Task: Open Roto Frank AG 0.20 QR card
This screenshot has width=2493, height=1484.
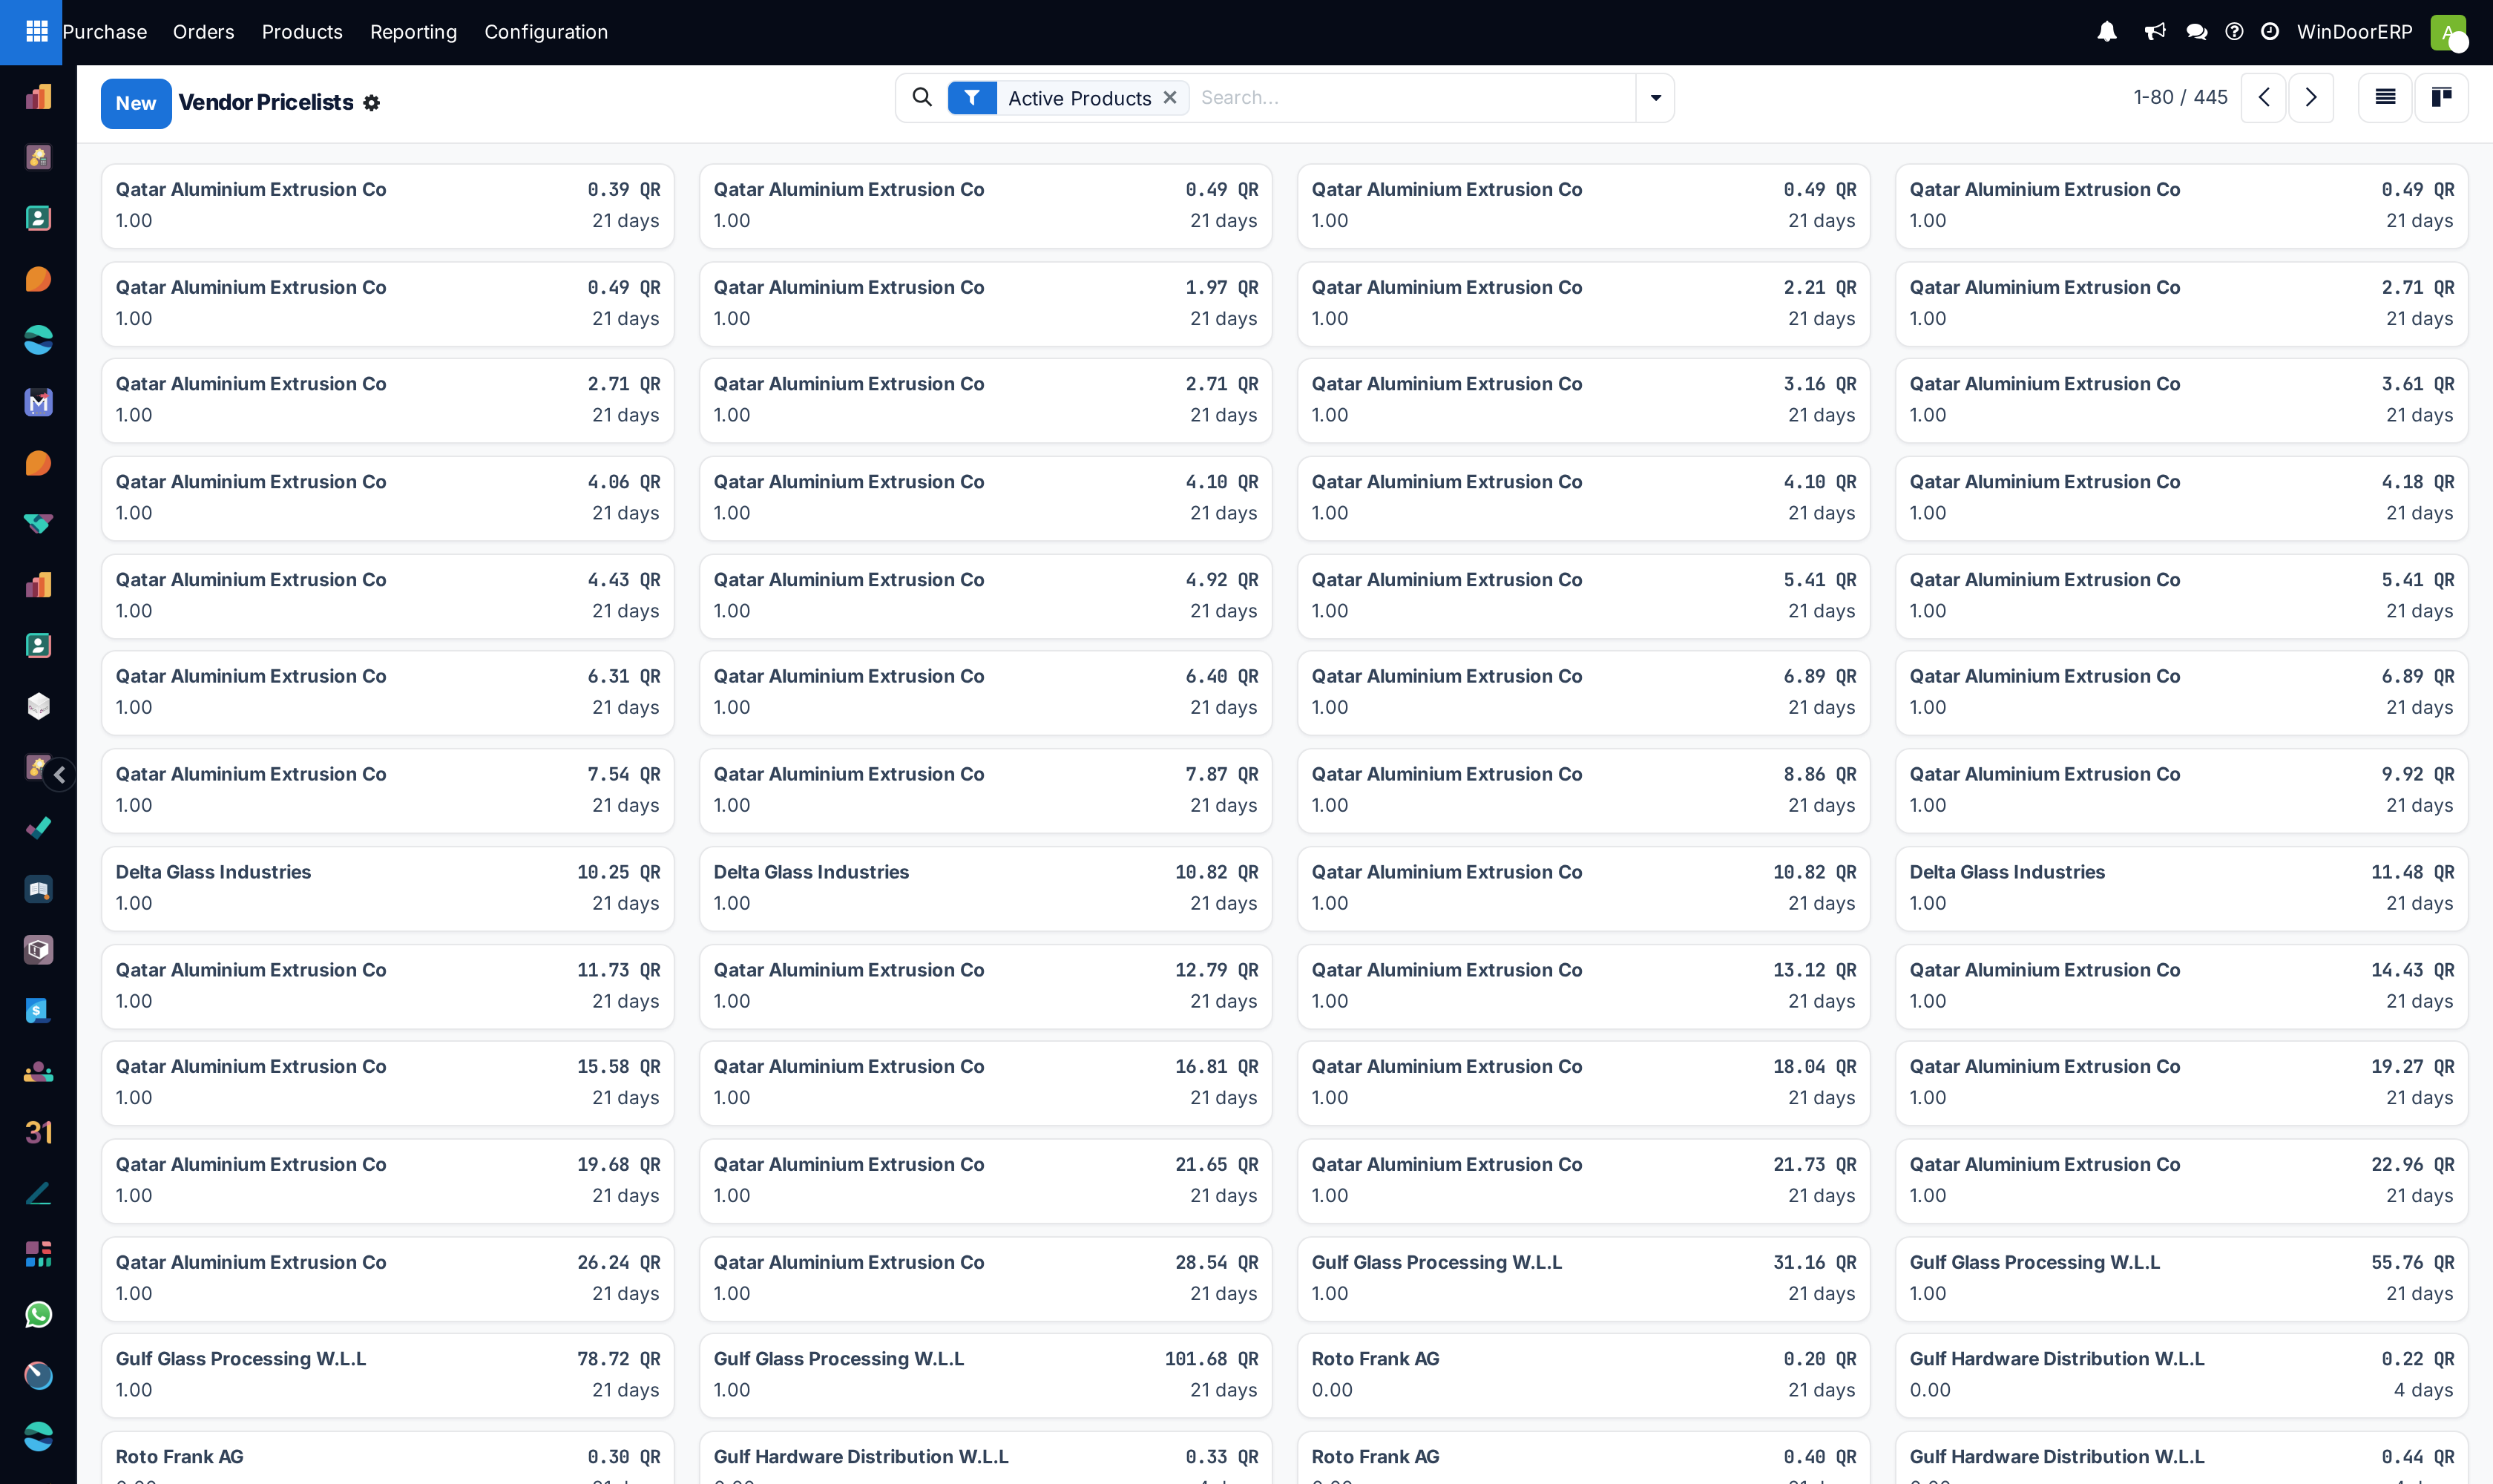Action: coord(1583,1375)
